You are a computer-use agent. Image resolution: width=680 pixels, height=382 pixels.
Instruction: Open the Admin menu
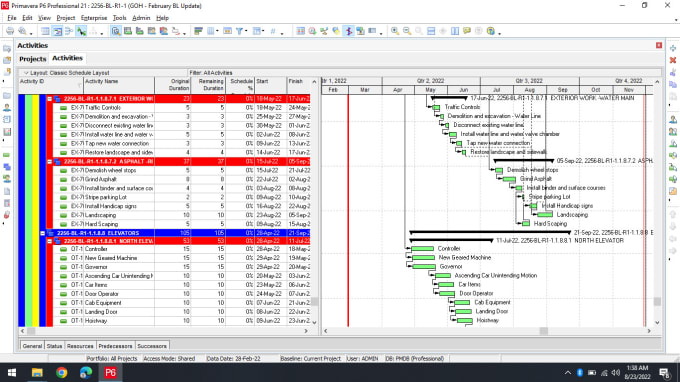141,18
